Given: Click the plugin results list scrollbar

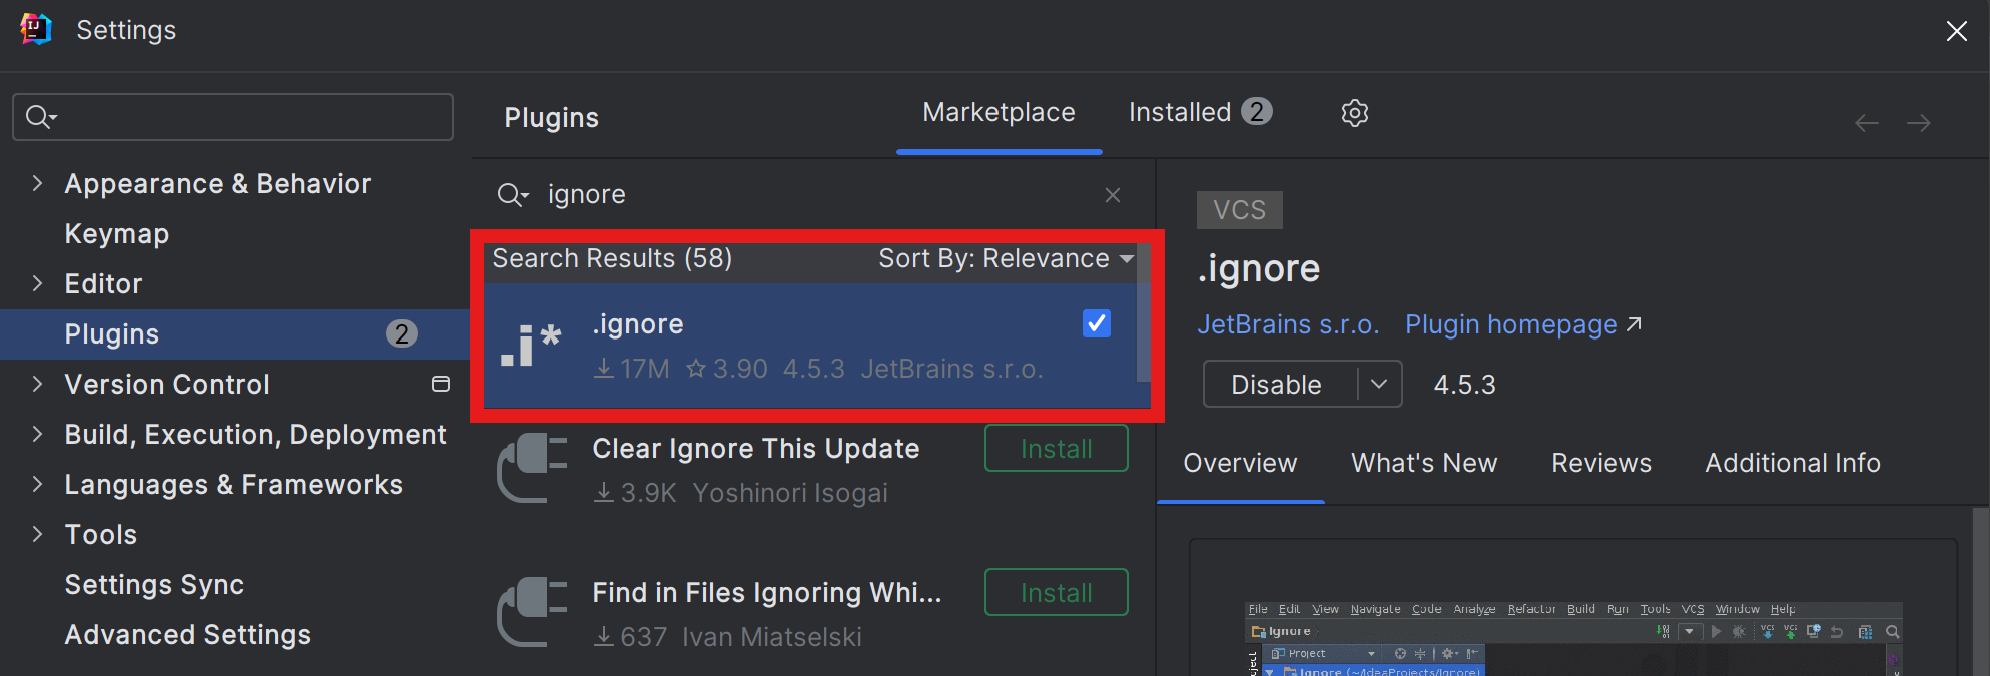Looking at the screenshot, I should (x=1144, y=314).
